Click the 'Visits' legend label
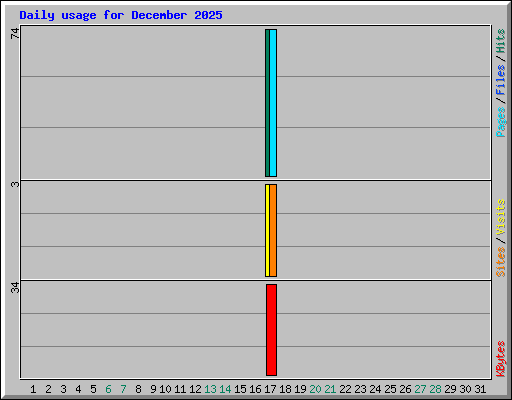This screenshot has width=512, height=400. tap(501, 217)
